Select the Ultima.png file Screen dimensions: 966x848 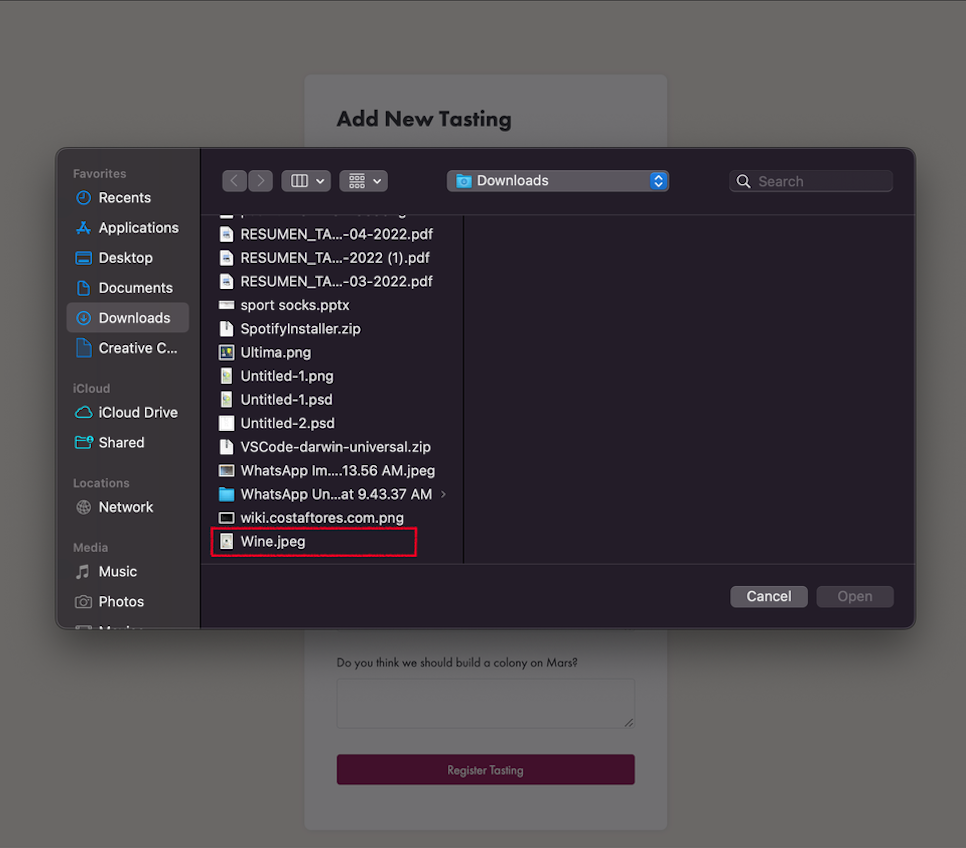[275, 353]
